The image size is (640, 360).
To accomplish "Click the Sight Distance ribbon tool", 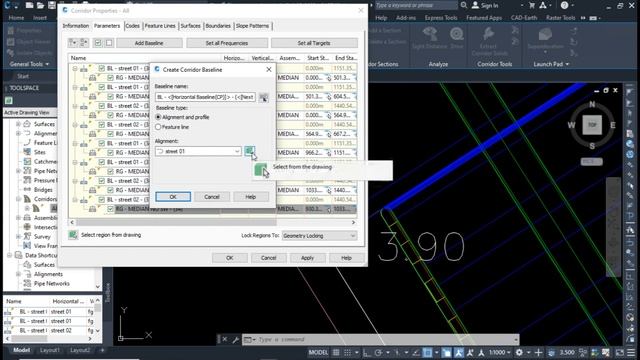I will pos(429,38).
